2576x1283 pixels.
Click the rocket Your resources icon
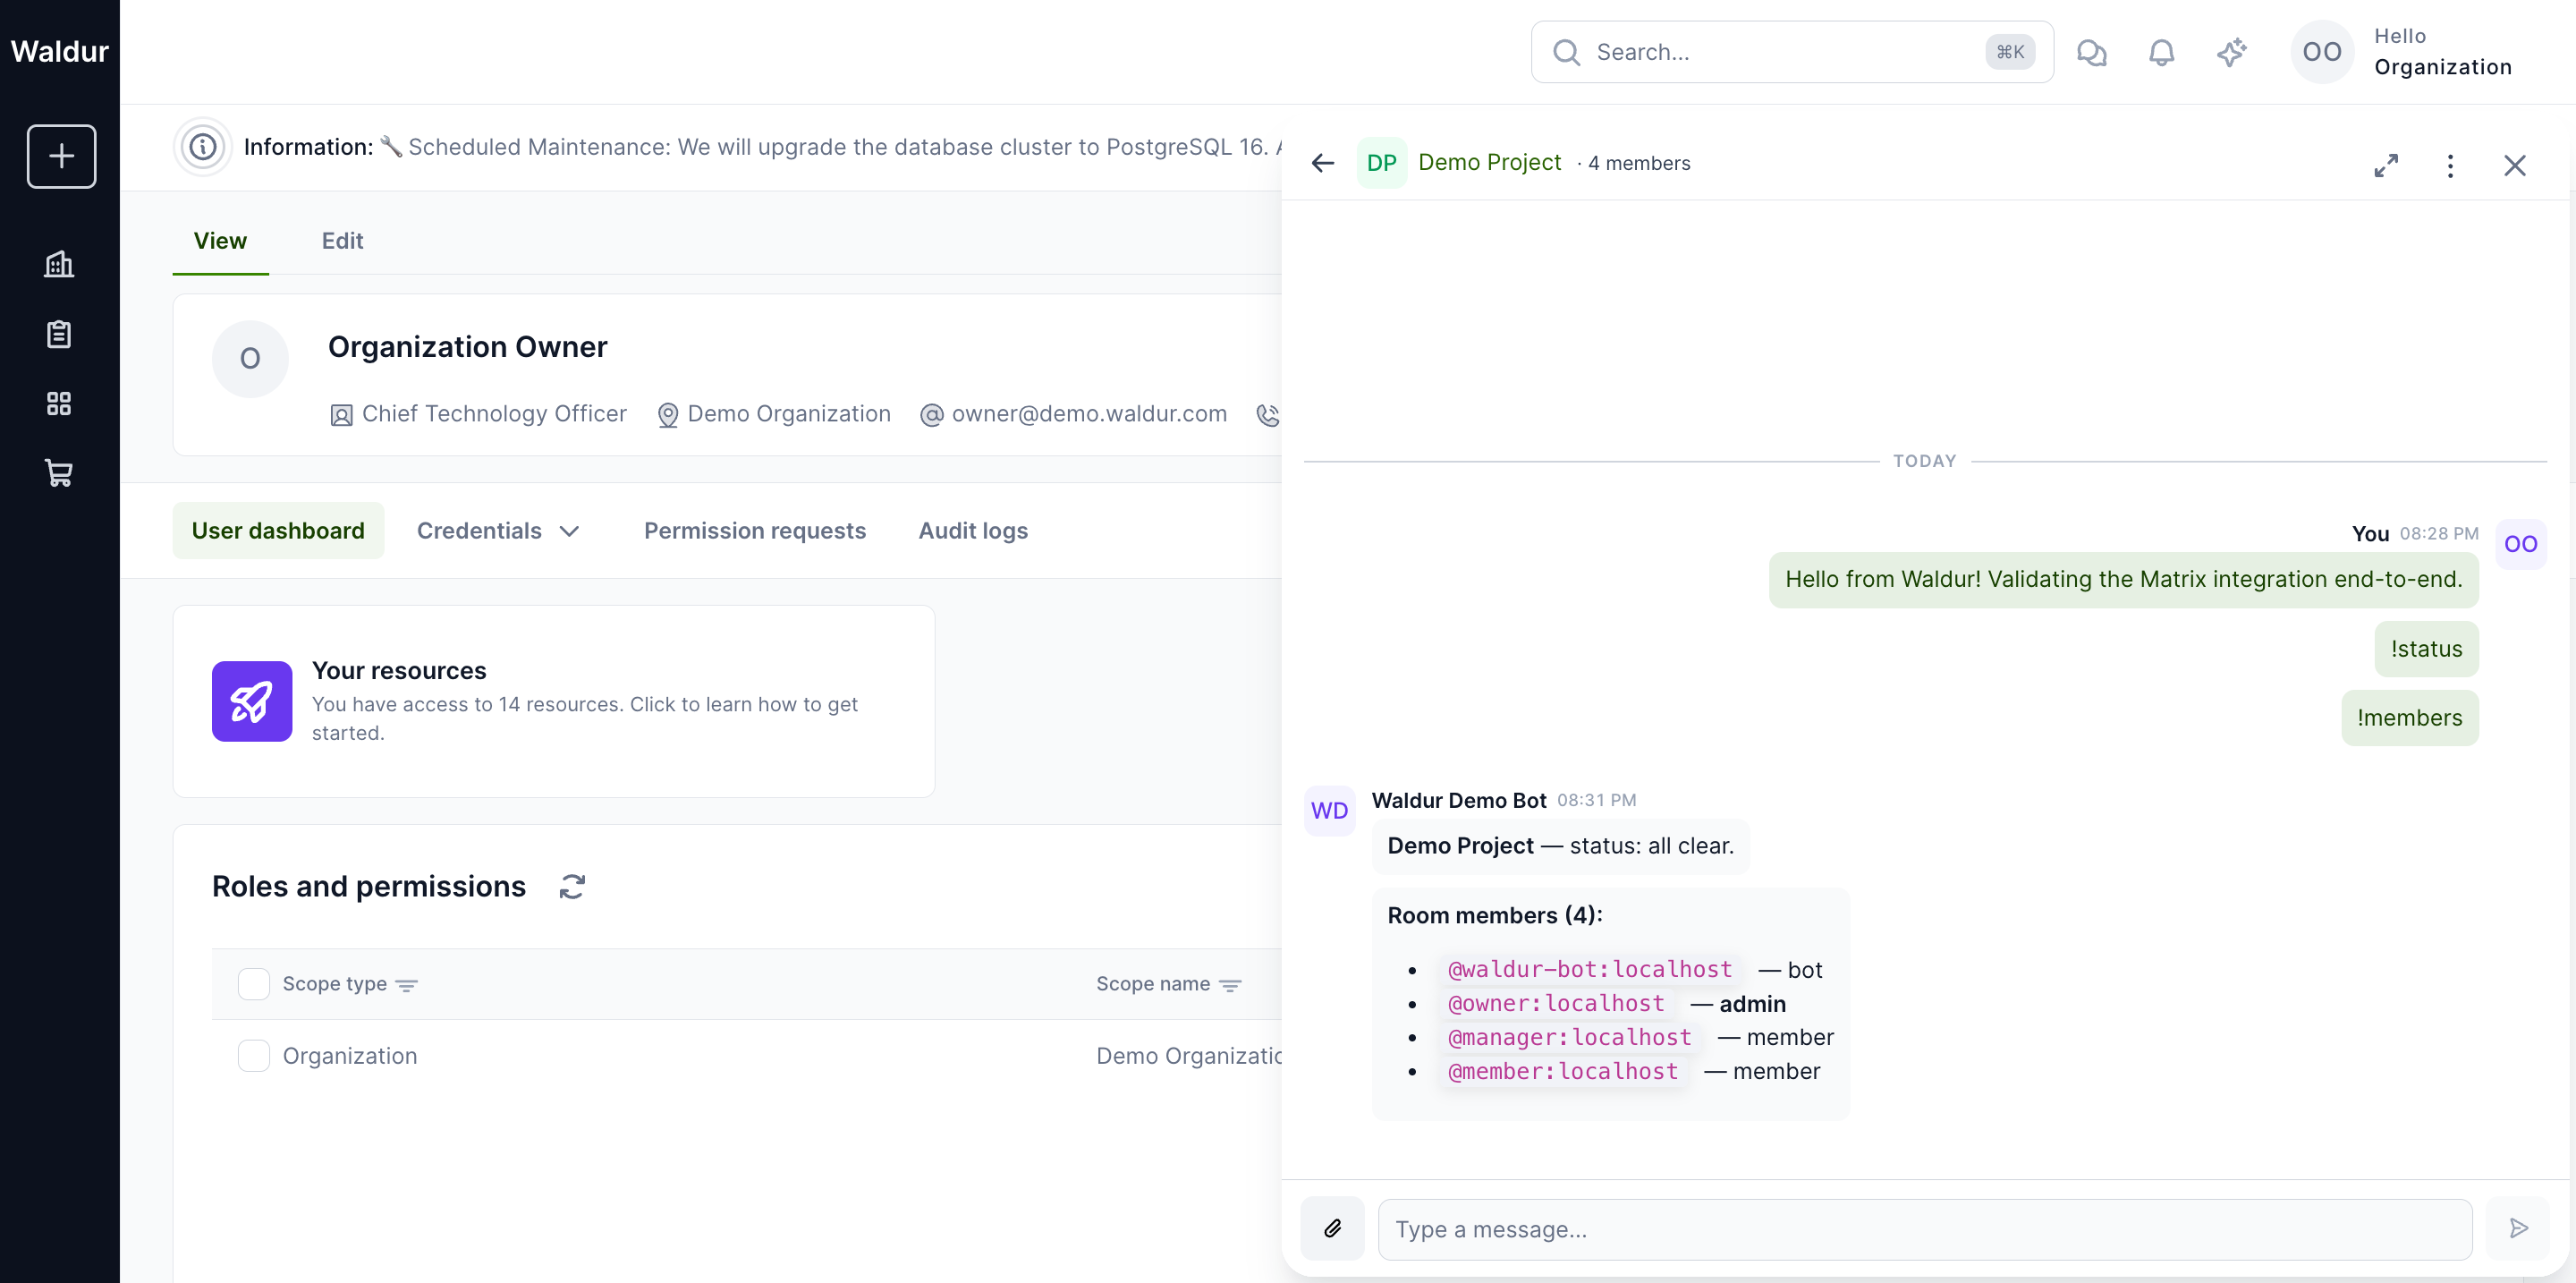[x=252, y=701]
